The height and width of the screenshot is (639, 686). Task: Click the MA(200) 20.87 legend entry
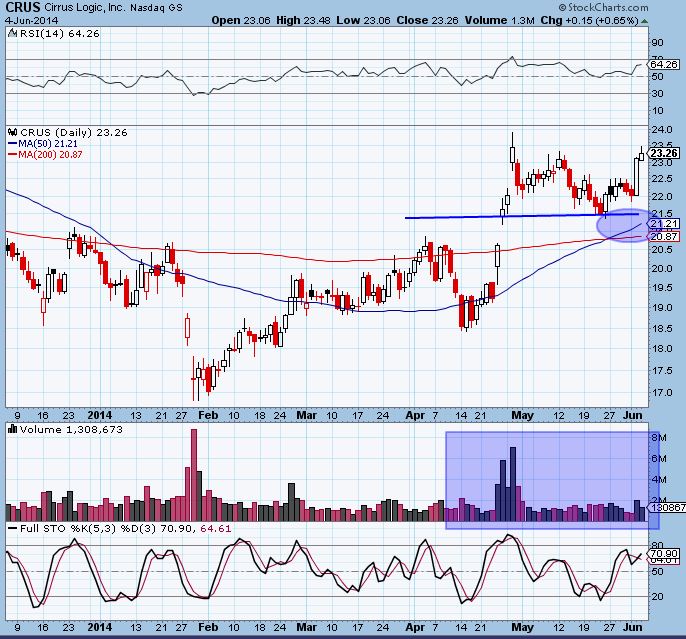coord(45,154)
